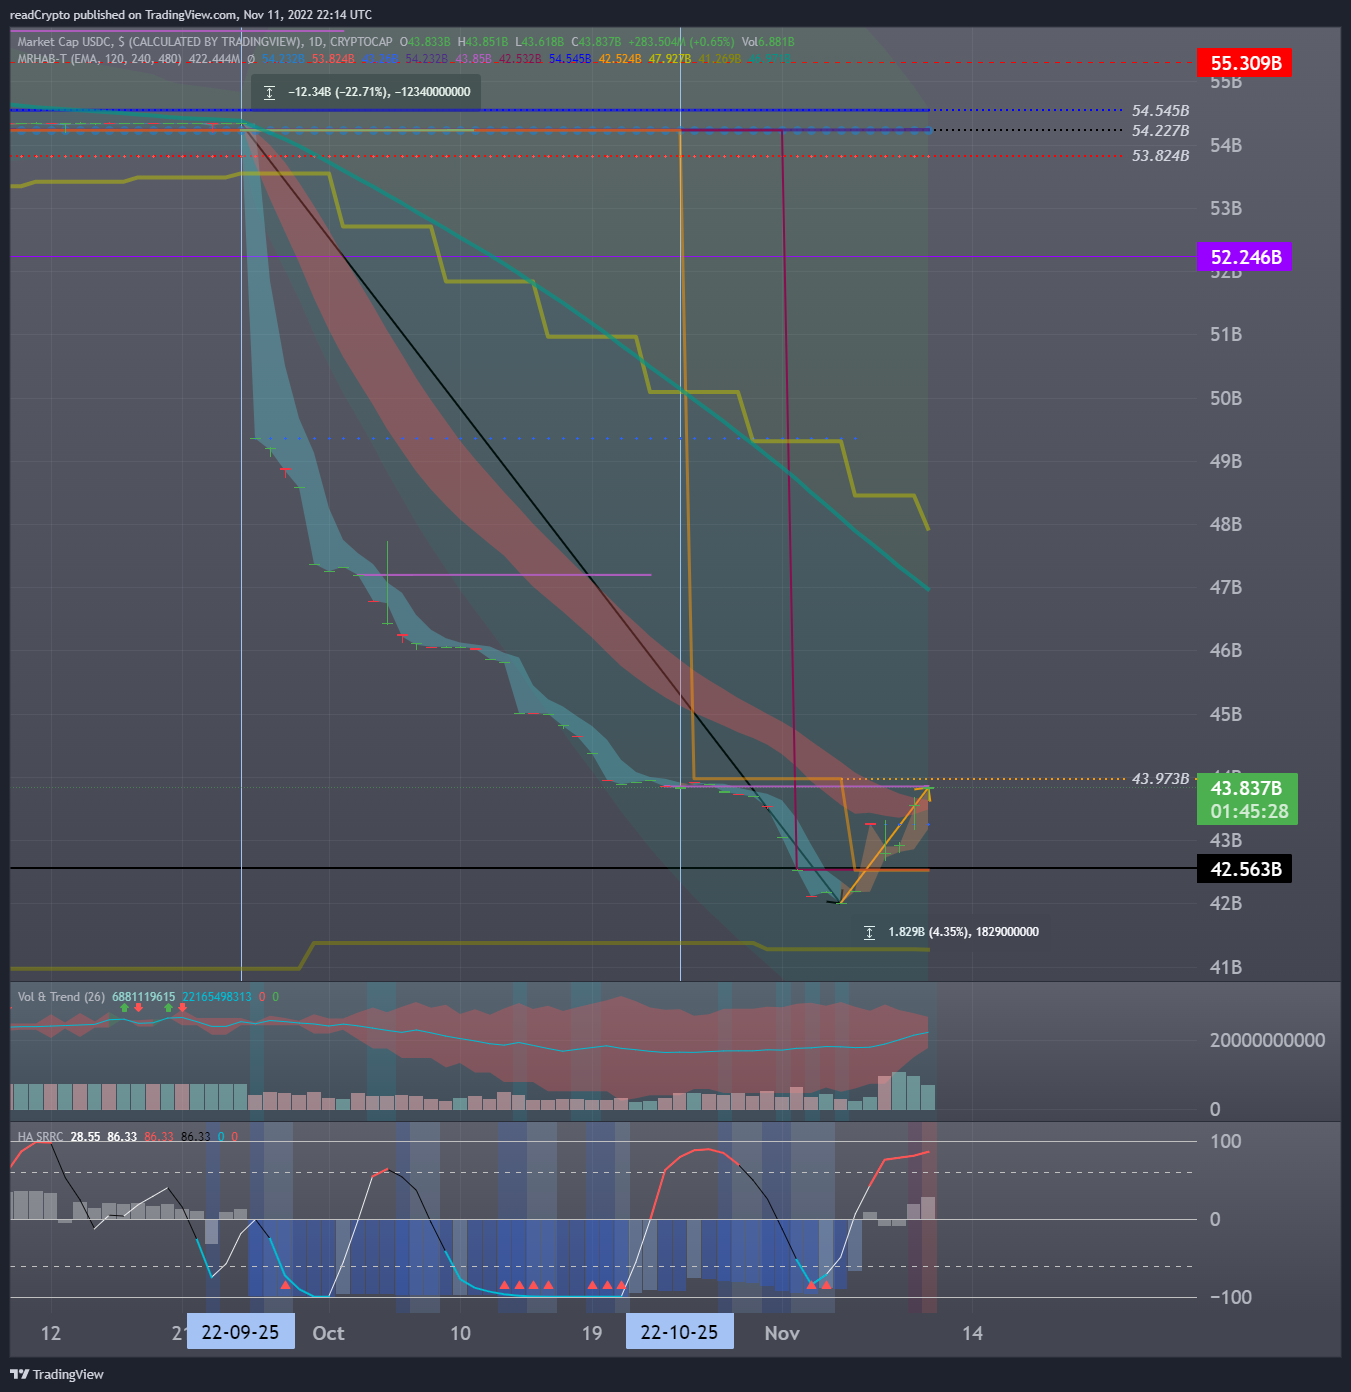Click the 28.55 value in HA SRRC legend
1351x1392 pixels.
tap(85, 1137)
